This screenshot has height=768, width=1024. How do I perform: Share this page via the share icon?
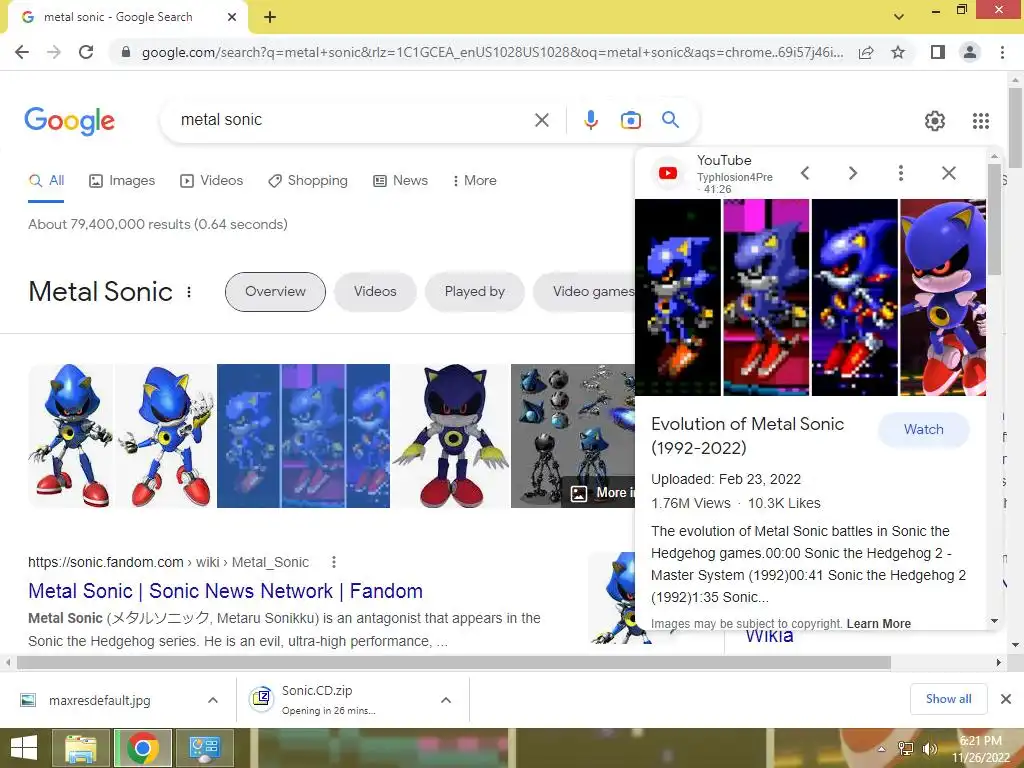(x=866, y=52)
